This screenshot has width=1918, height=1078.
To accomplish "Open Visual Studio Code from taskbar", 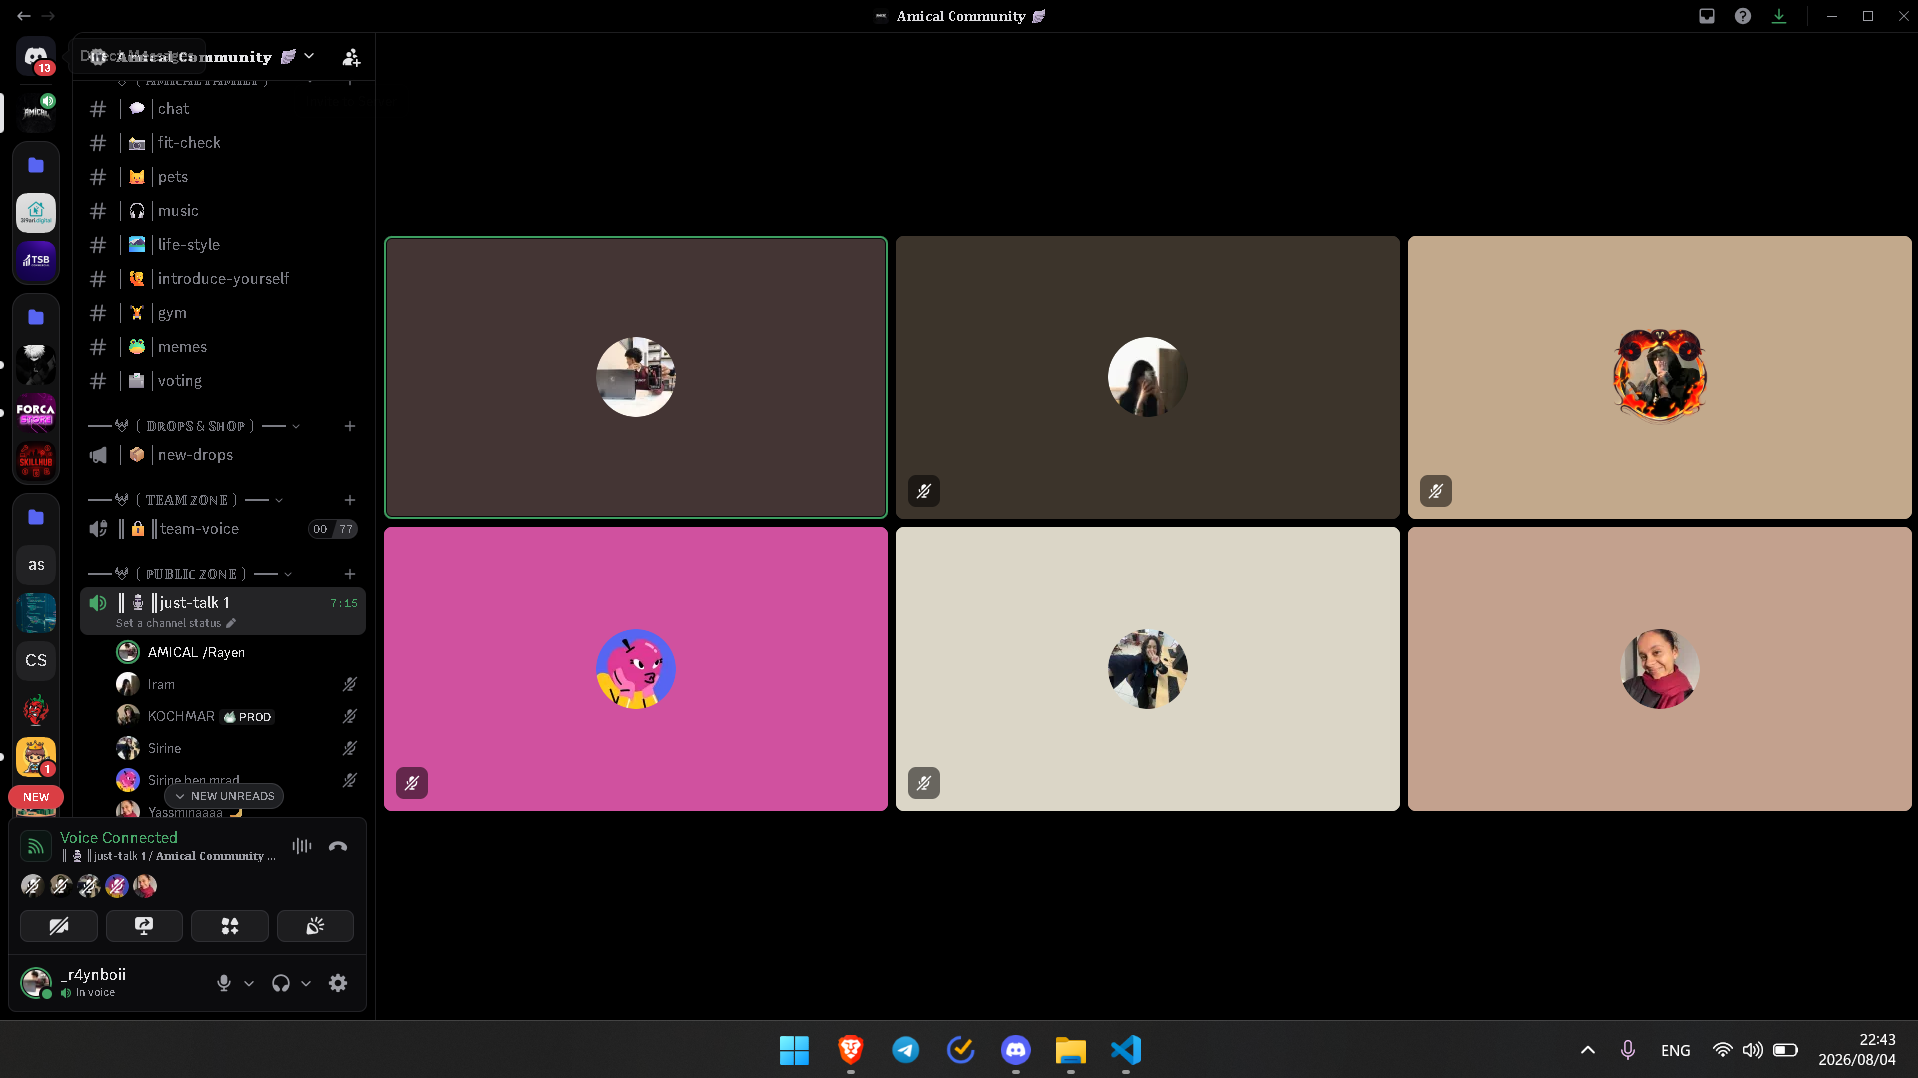I will [1126, 1050].
